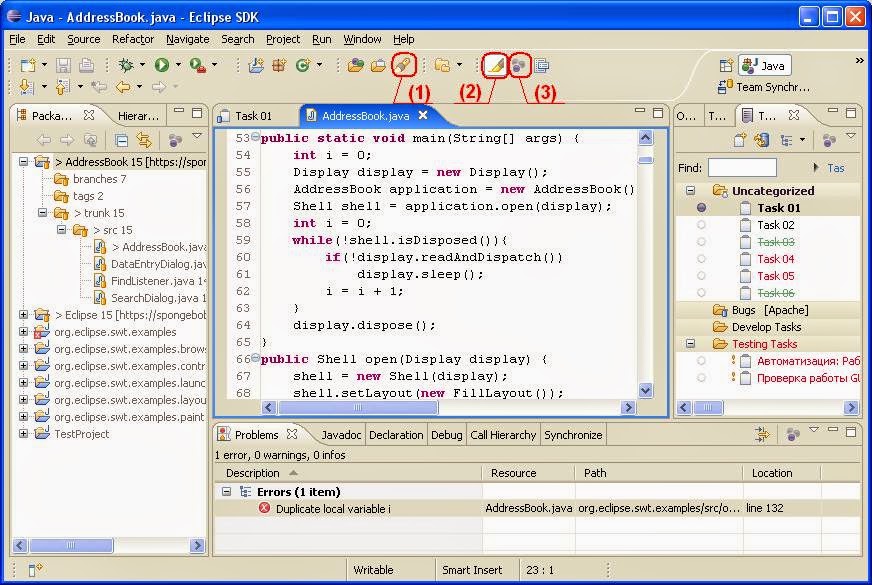The image size is (872, 585).
Task: Open the Refactor menu
Action: tap(133, 39)
